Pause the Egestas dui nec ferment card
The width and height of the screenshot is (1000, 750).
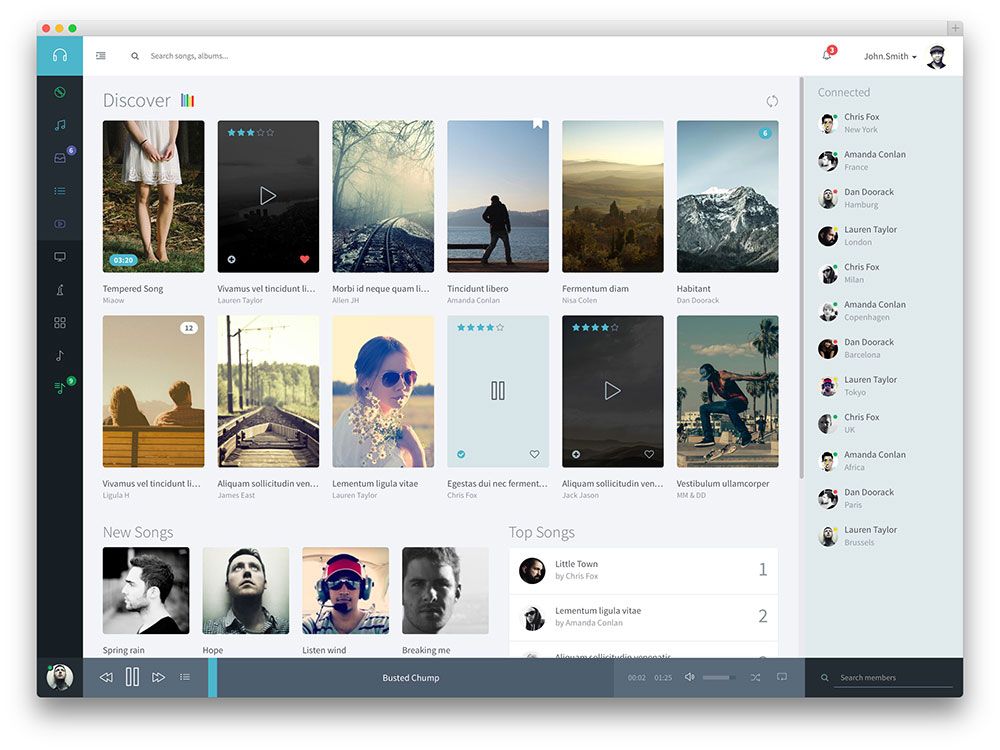(497, 390)
